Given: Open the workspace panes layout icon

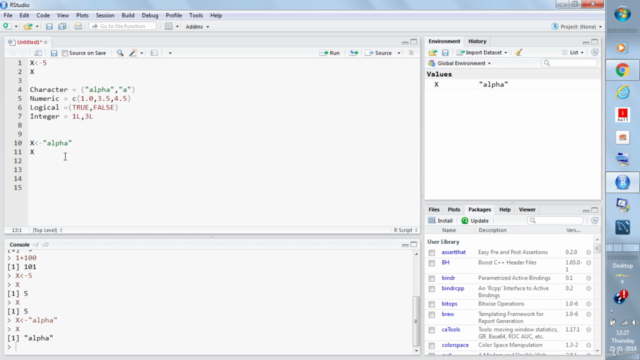Looking at the screenshot, I should pos(169,26).
